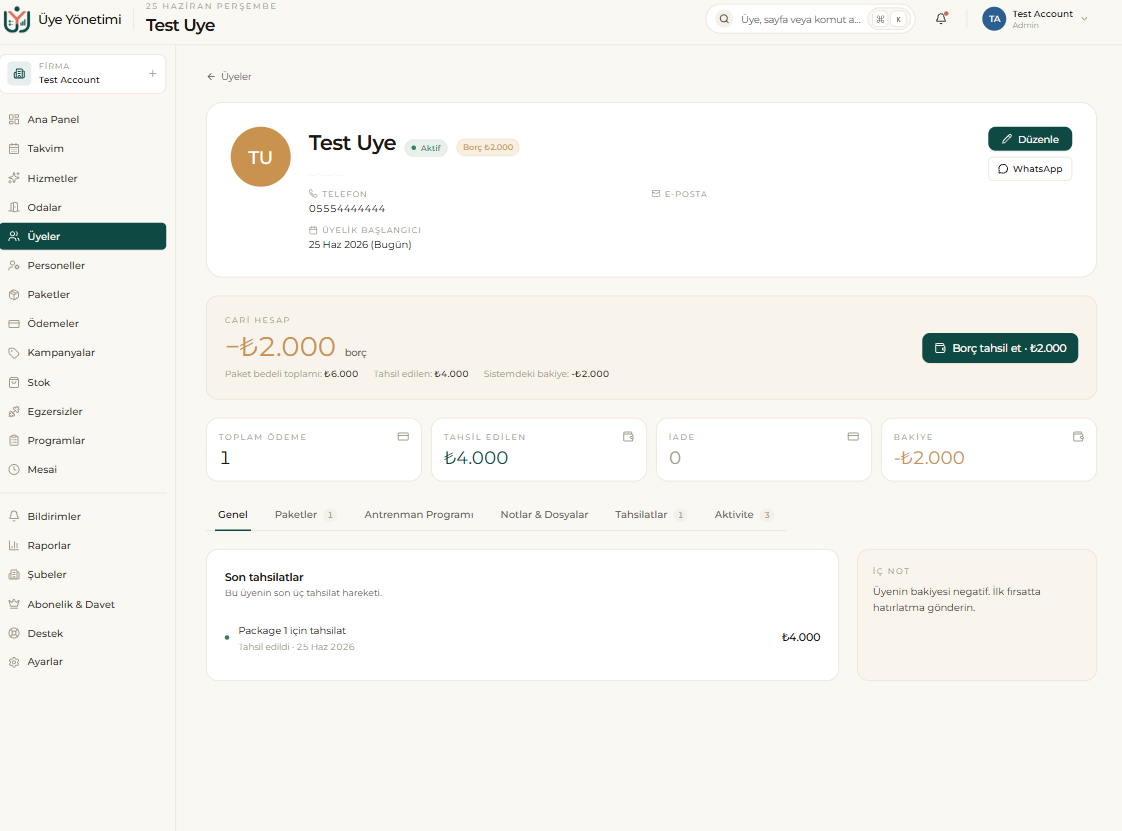Open Kampanyalar tag icon in sidebar
This screenshot has height=831, width=1122.
pos(14,353)
